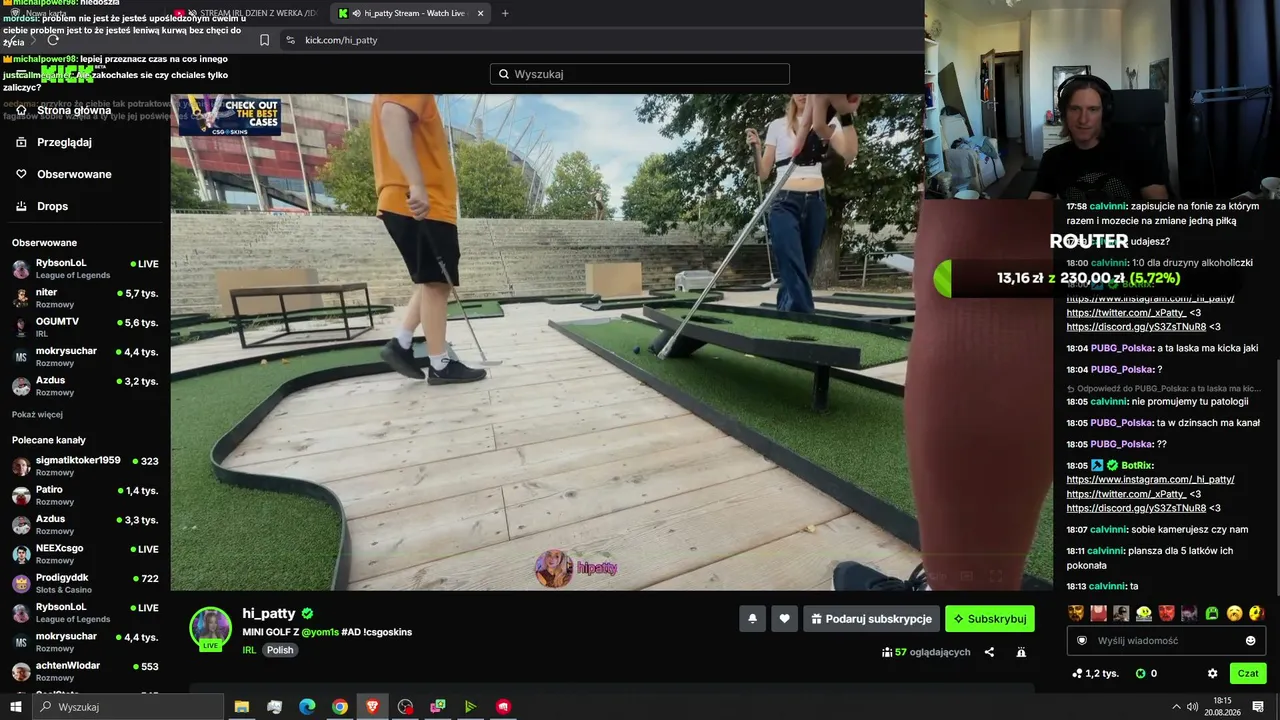Open the Drops section

(42, 206)
